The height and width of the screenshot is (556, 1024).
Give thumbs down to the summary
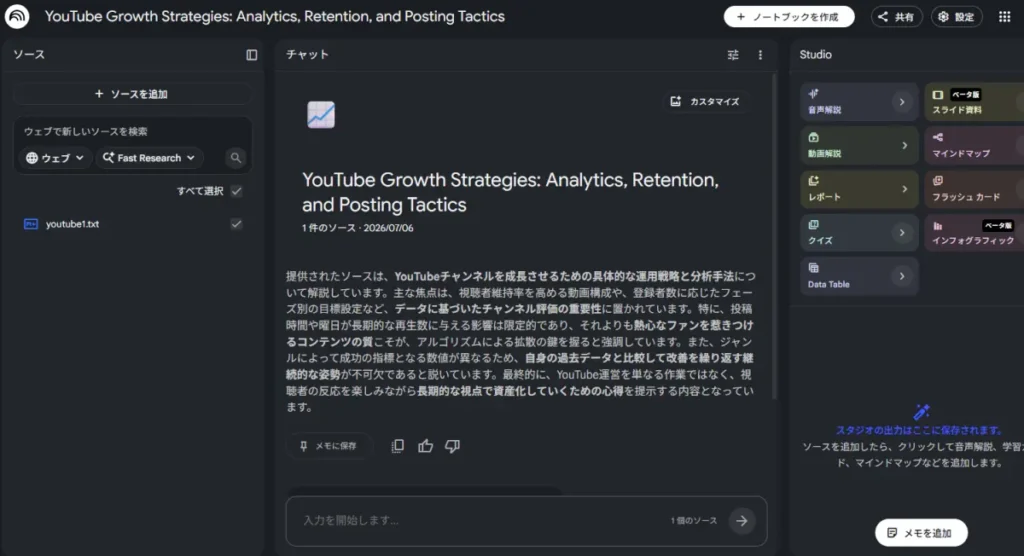coord(452,446)
